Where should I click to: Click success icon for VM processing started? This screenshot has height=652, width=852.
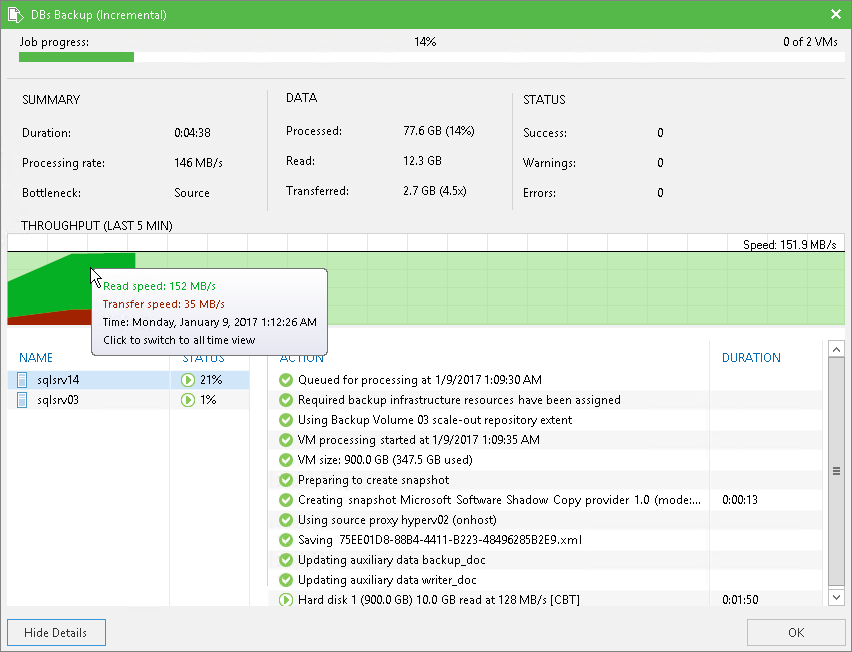[286, 440]
